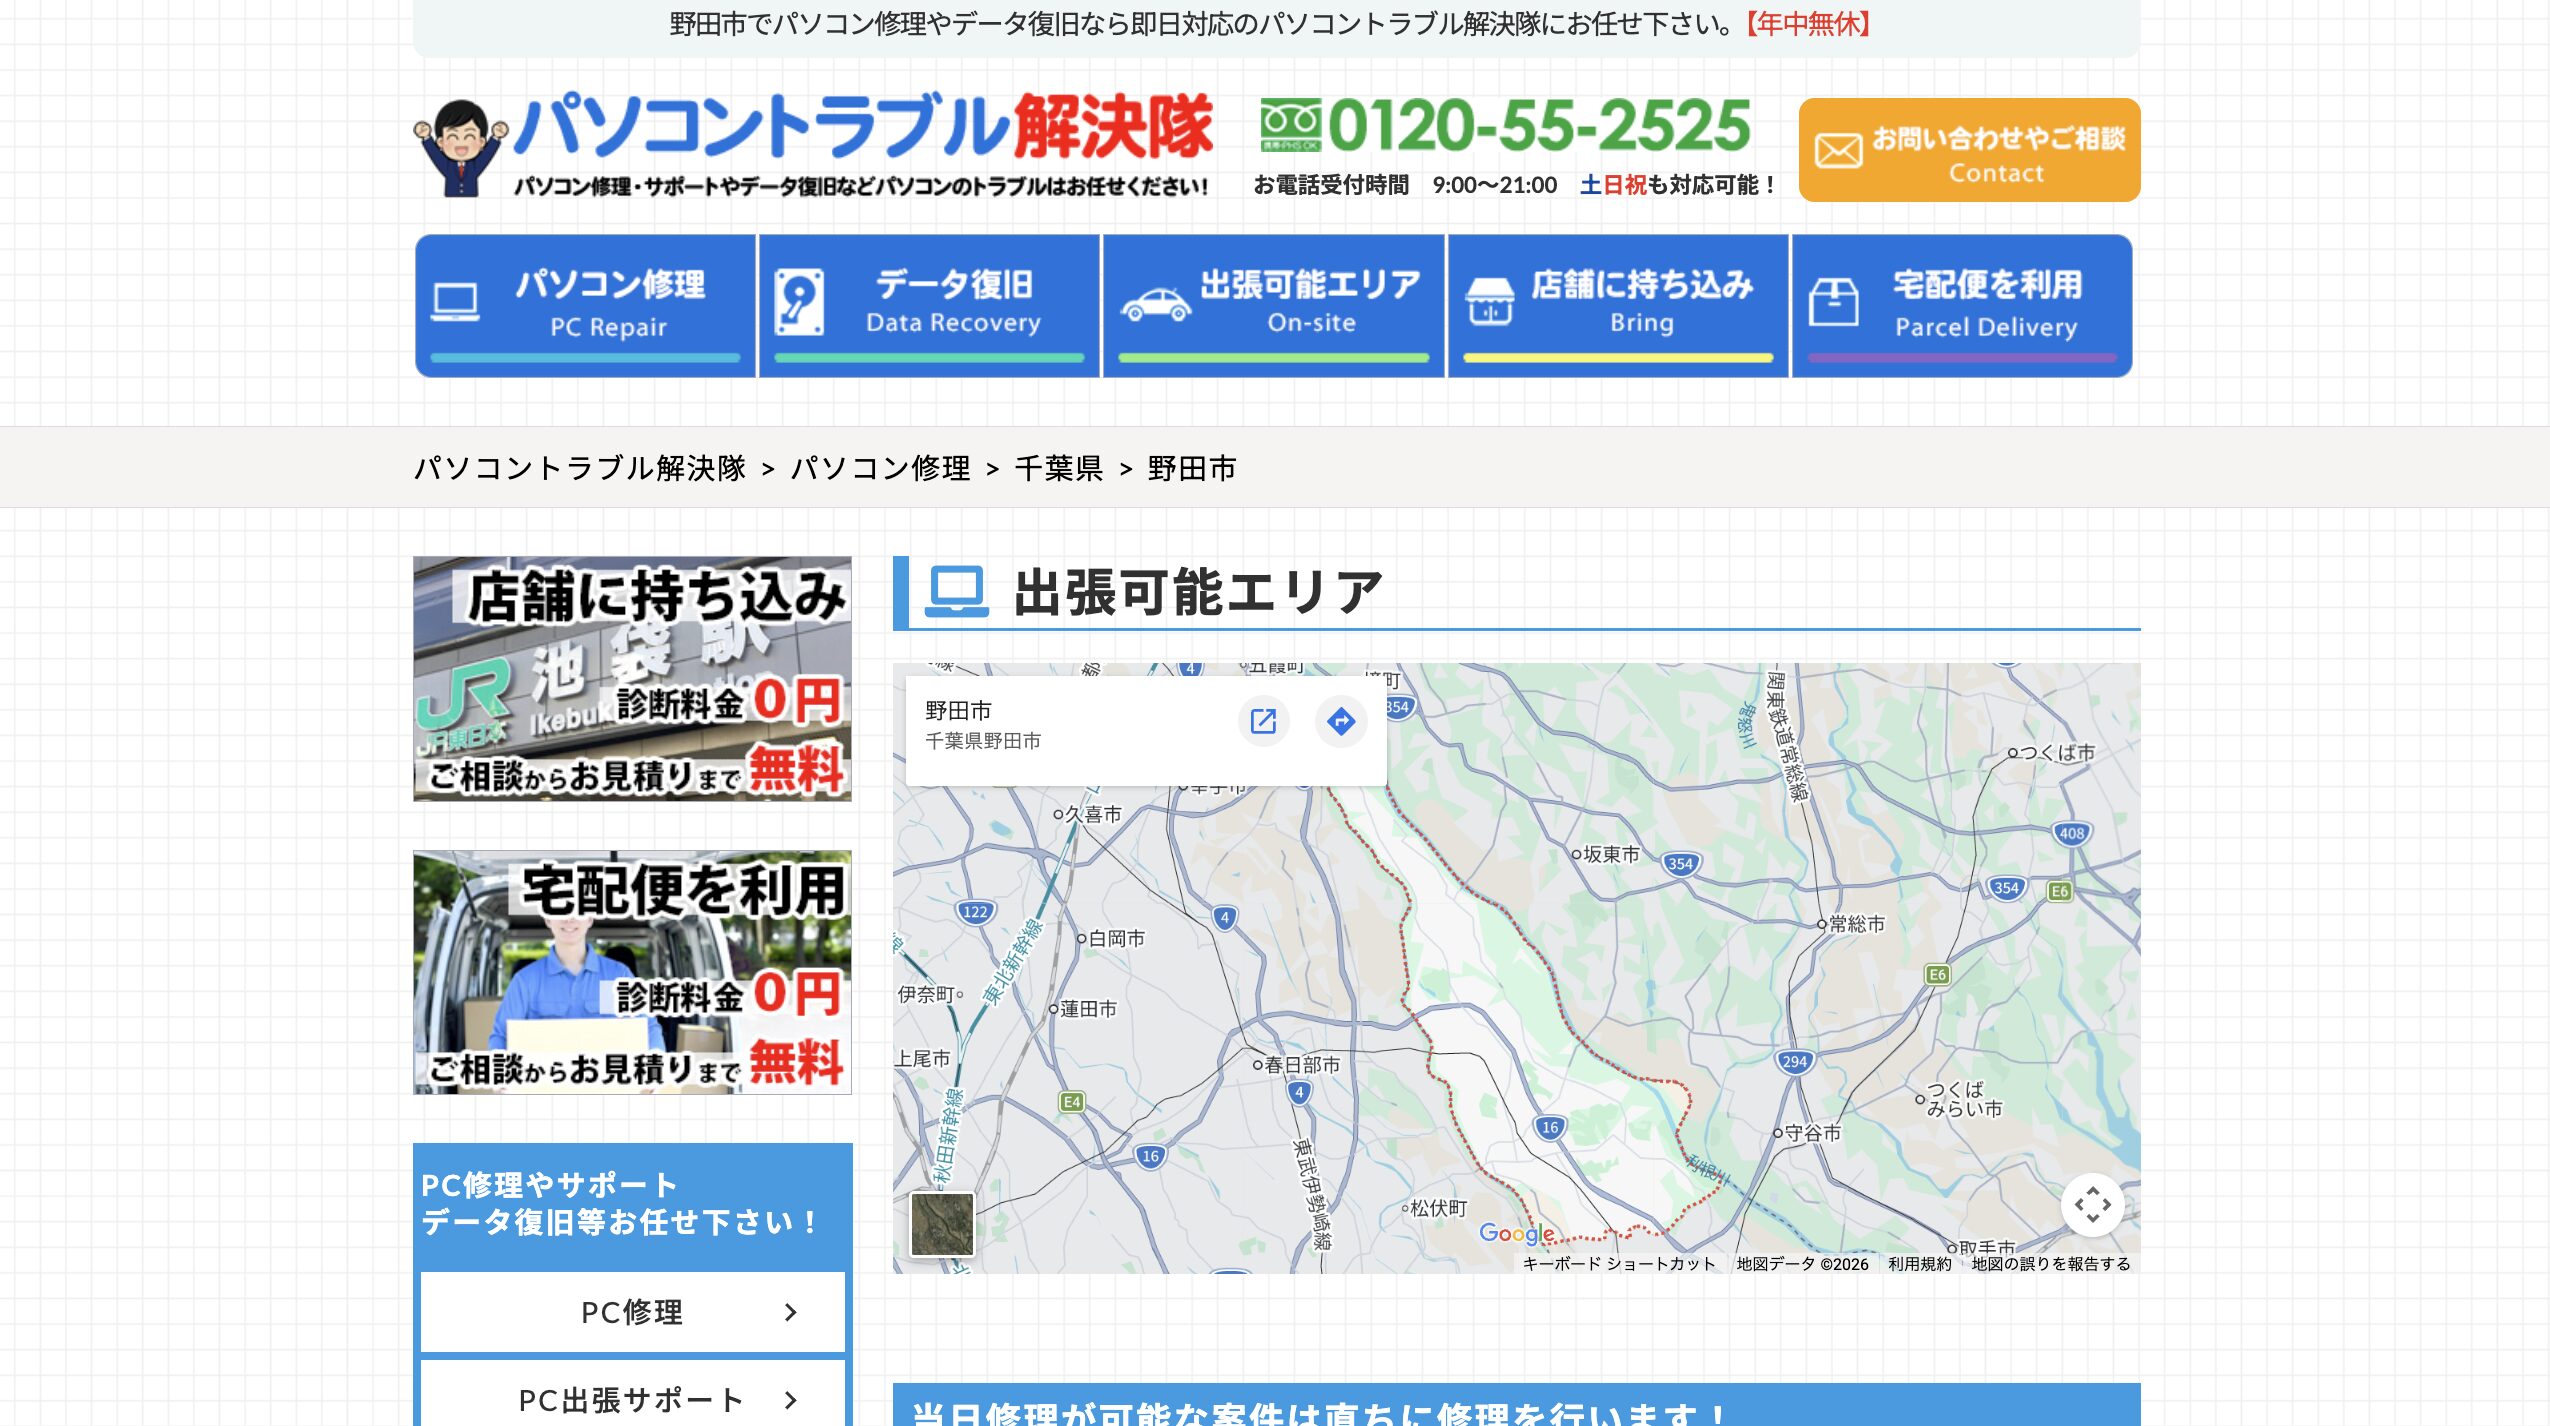Click the parcel box icon in the Parcel Delivery tab

click(1834, 302)
